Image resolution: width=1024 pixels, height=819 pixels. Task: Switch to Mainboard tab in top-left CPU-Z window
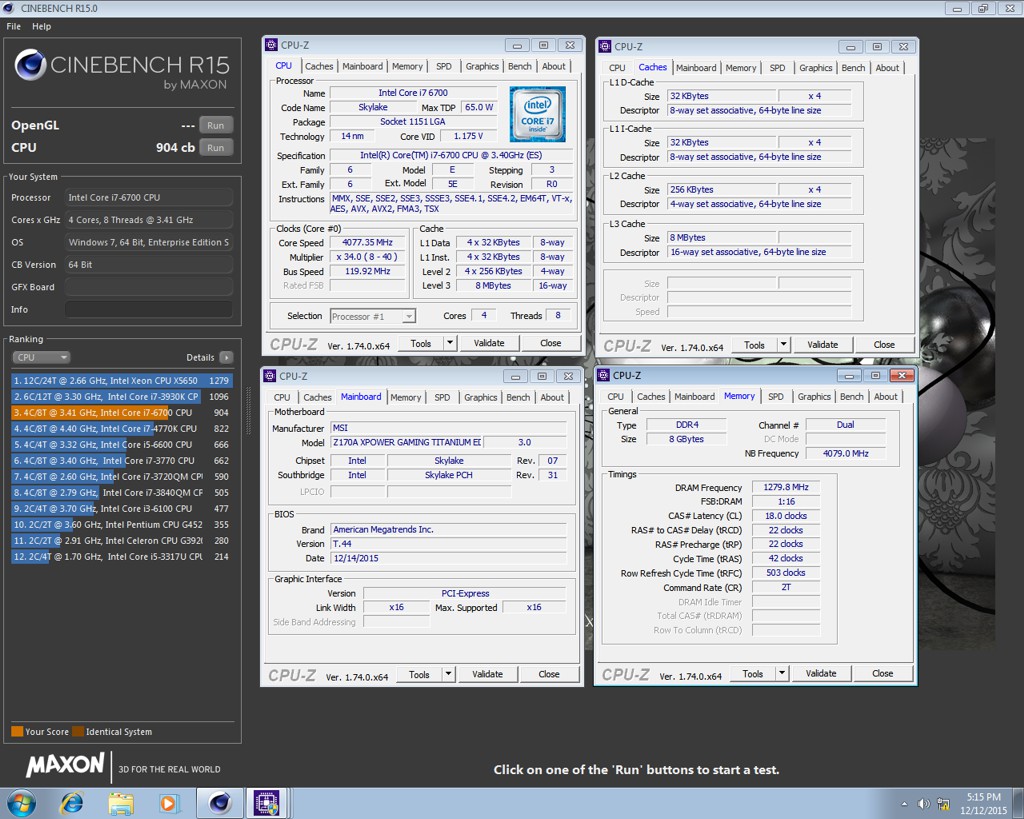(362, 66)
